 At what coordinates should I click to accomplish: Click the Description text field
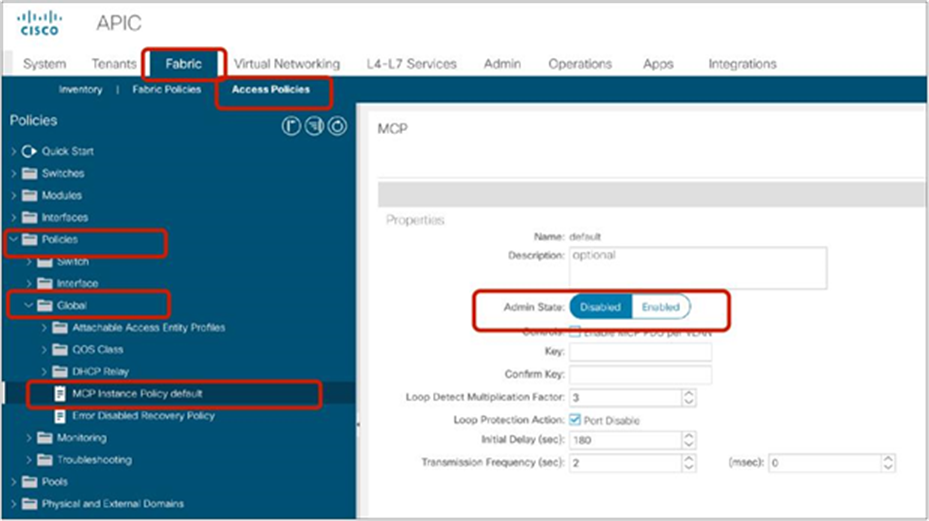pyautogui.click(x=697, y=268)
